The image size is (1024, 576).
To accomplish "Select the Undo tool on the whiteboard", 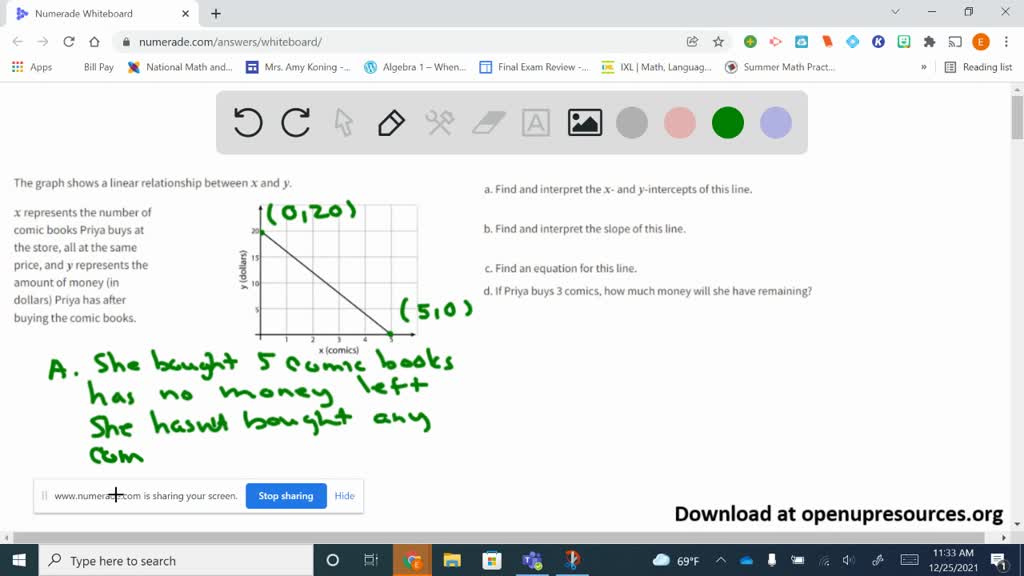I will pyautogui.click(x=247, y=122).
